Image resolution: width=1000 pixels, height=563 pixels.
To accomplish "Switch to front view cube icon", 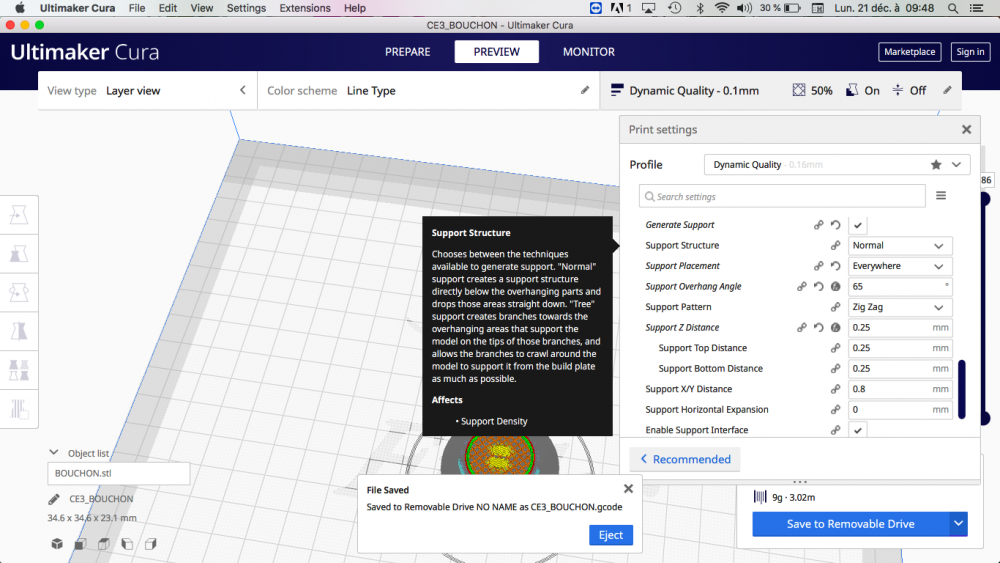I will [x=80, y=544].
